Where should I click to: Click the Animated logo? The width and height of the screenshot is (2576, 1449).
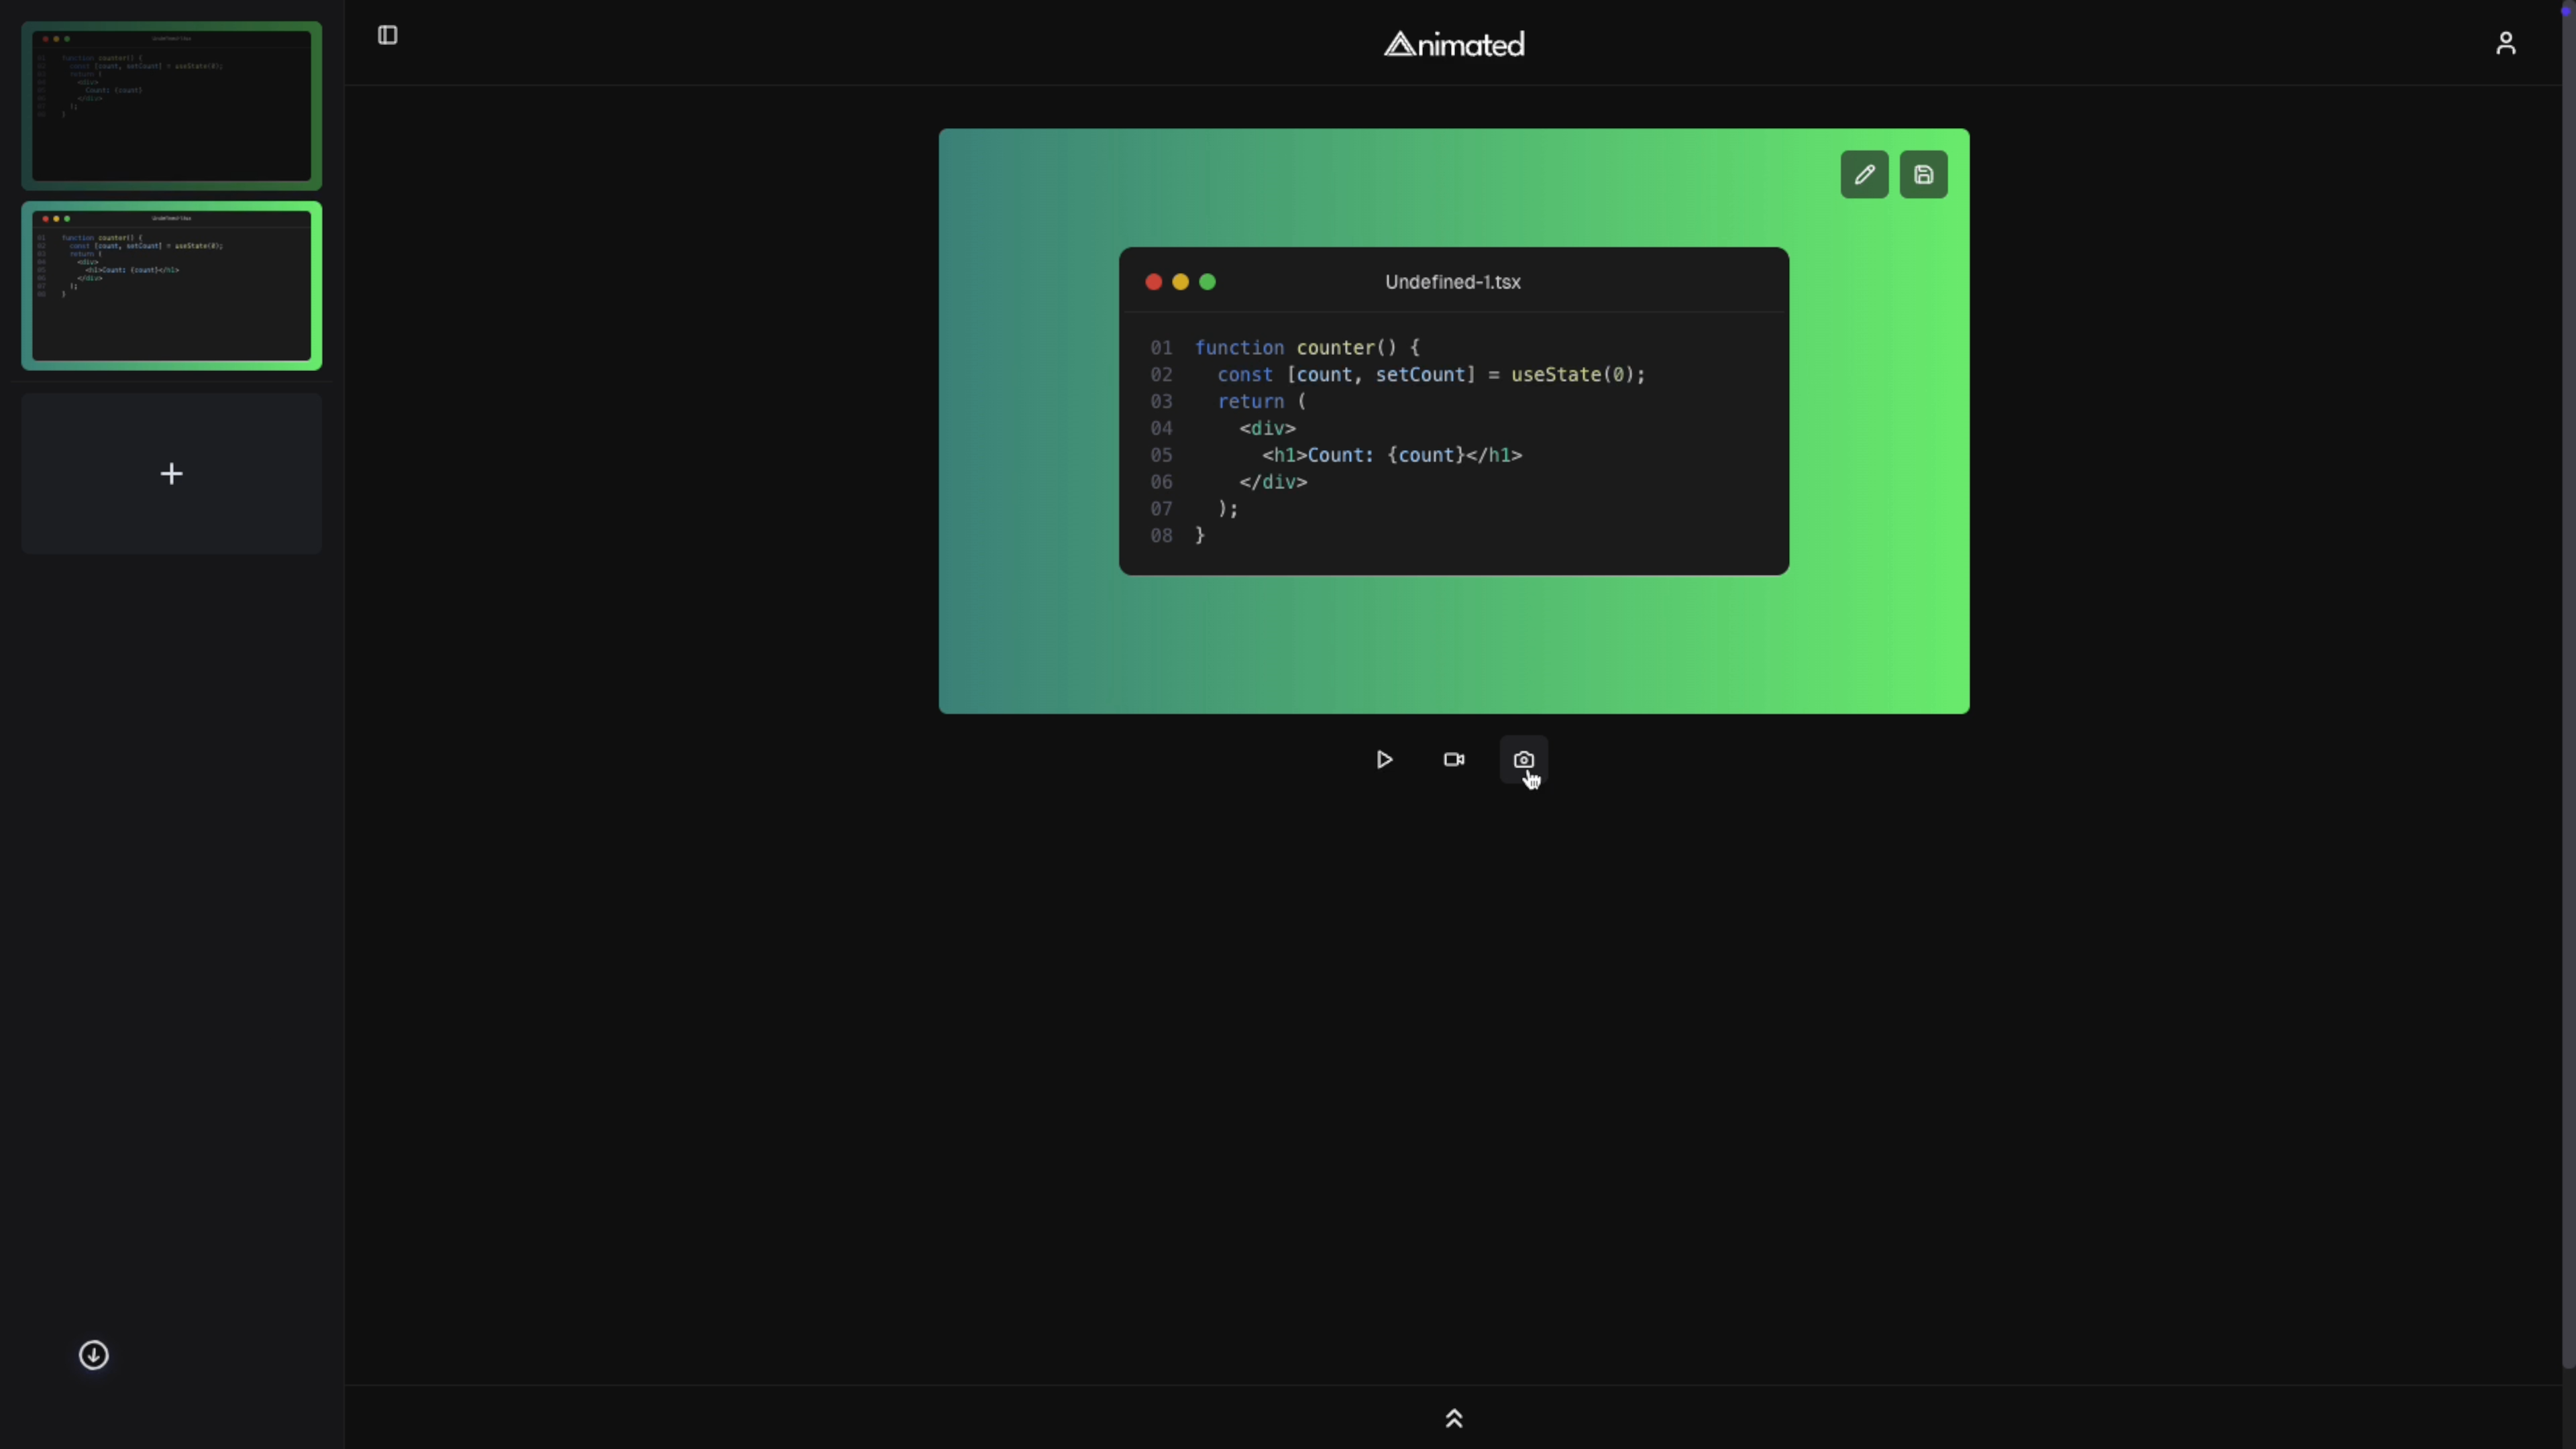pyautogui.click(x=1454, y=44)
